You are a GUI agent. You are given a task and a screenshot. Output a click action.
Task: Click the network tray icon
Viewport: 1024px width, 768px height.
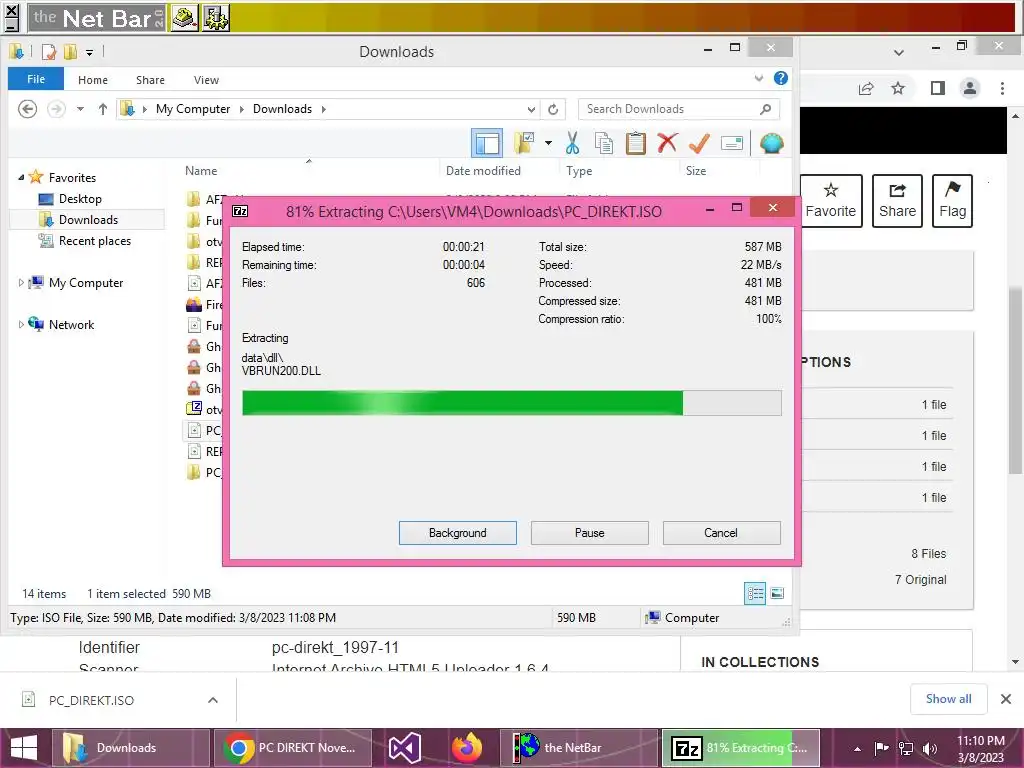click(906, 748)
